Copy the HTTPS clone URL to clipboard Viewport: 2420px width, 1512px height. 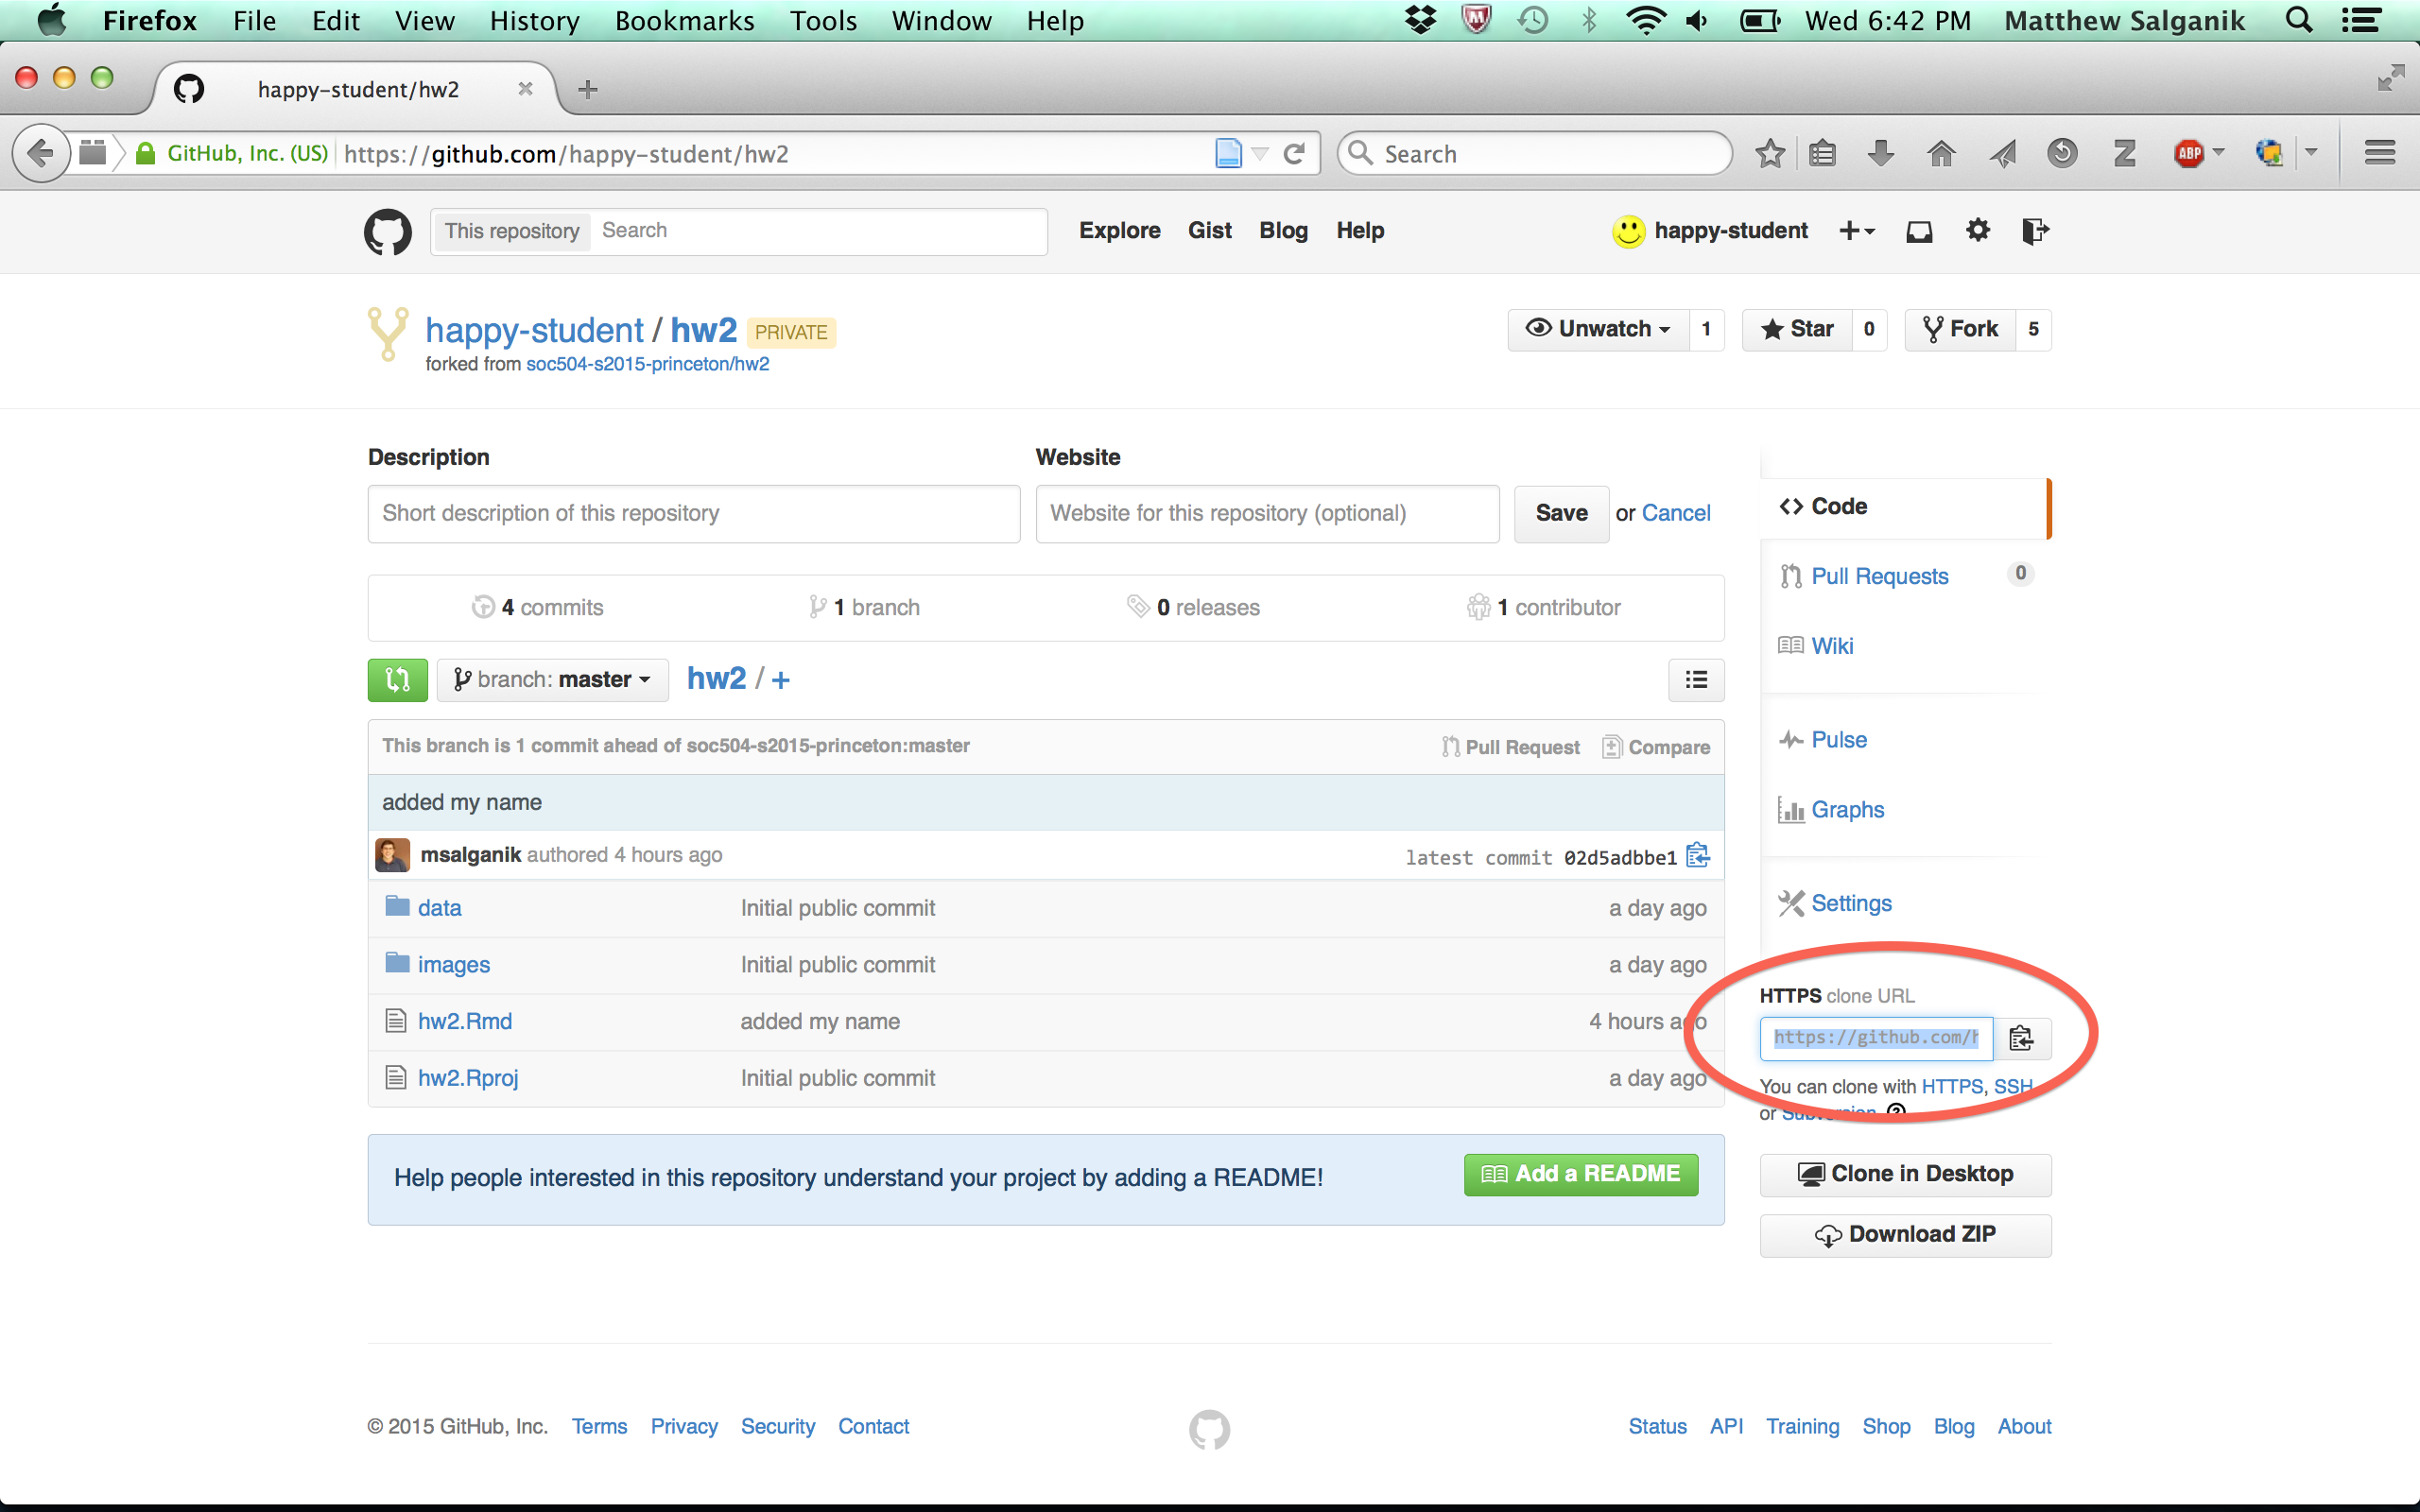pos(2021,1038)
